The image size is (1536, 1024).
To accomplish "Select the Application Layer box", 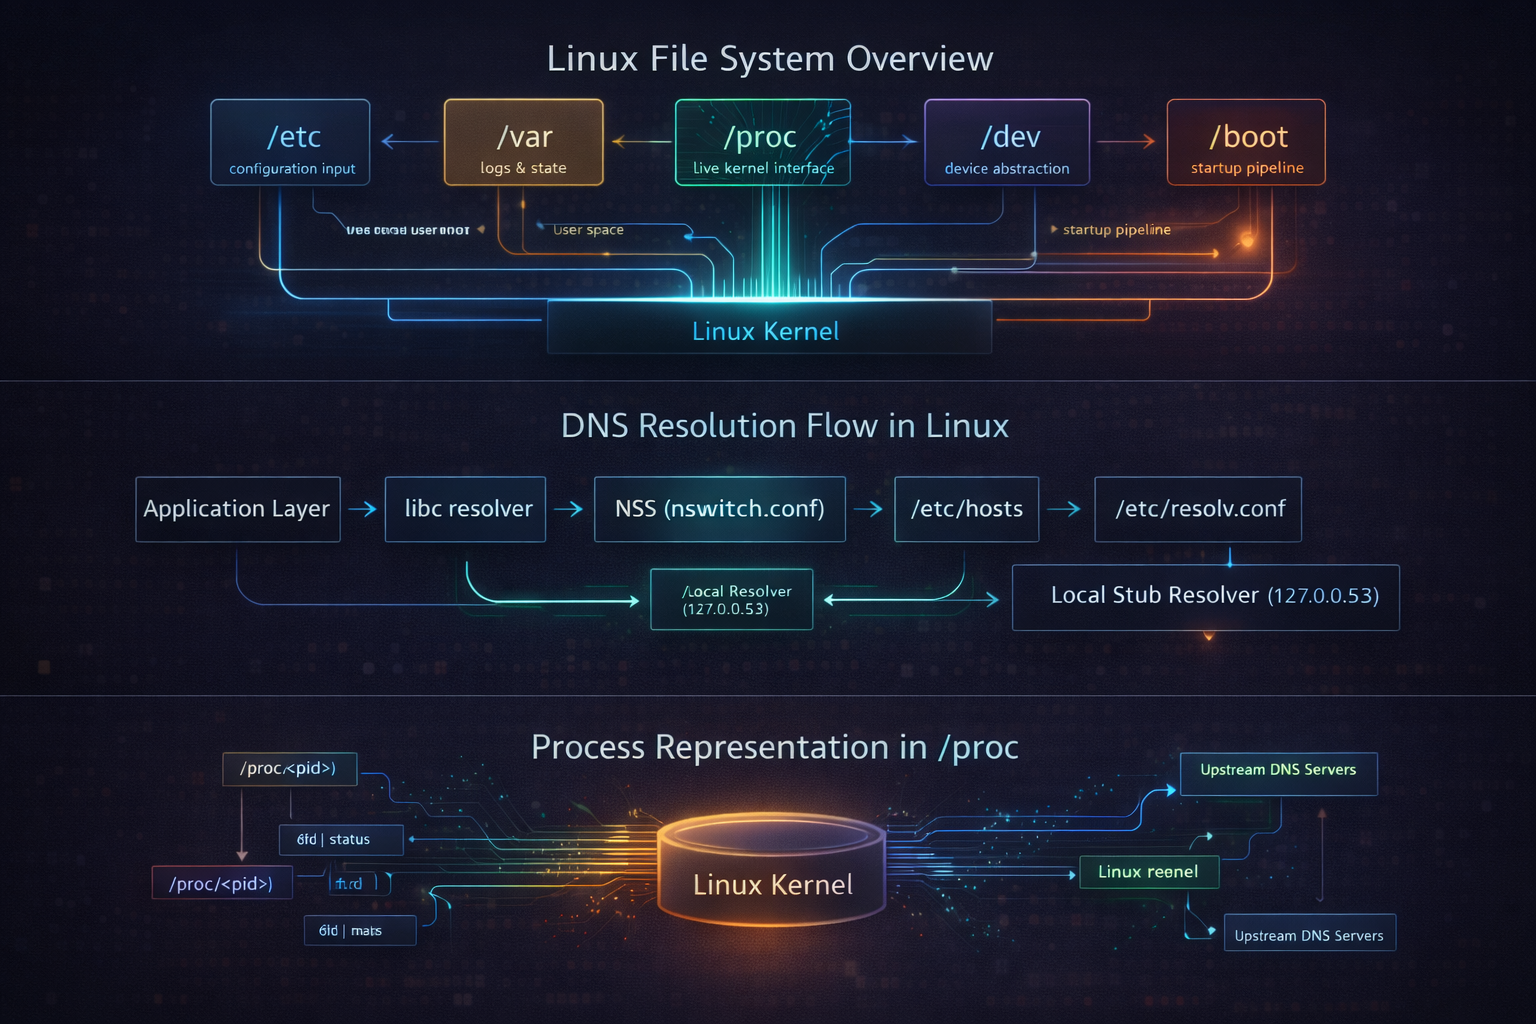I will (238, 510).
